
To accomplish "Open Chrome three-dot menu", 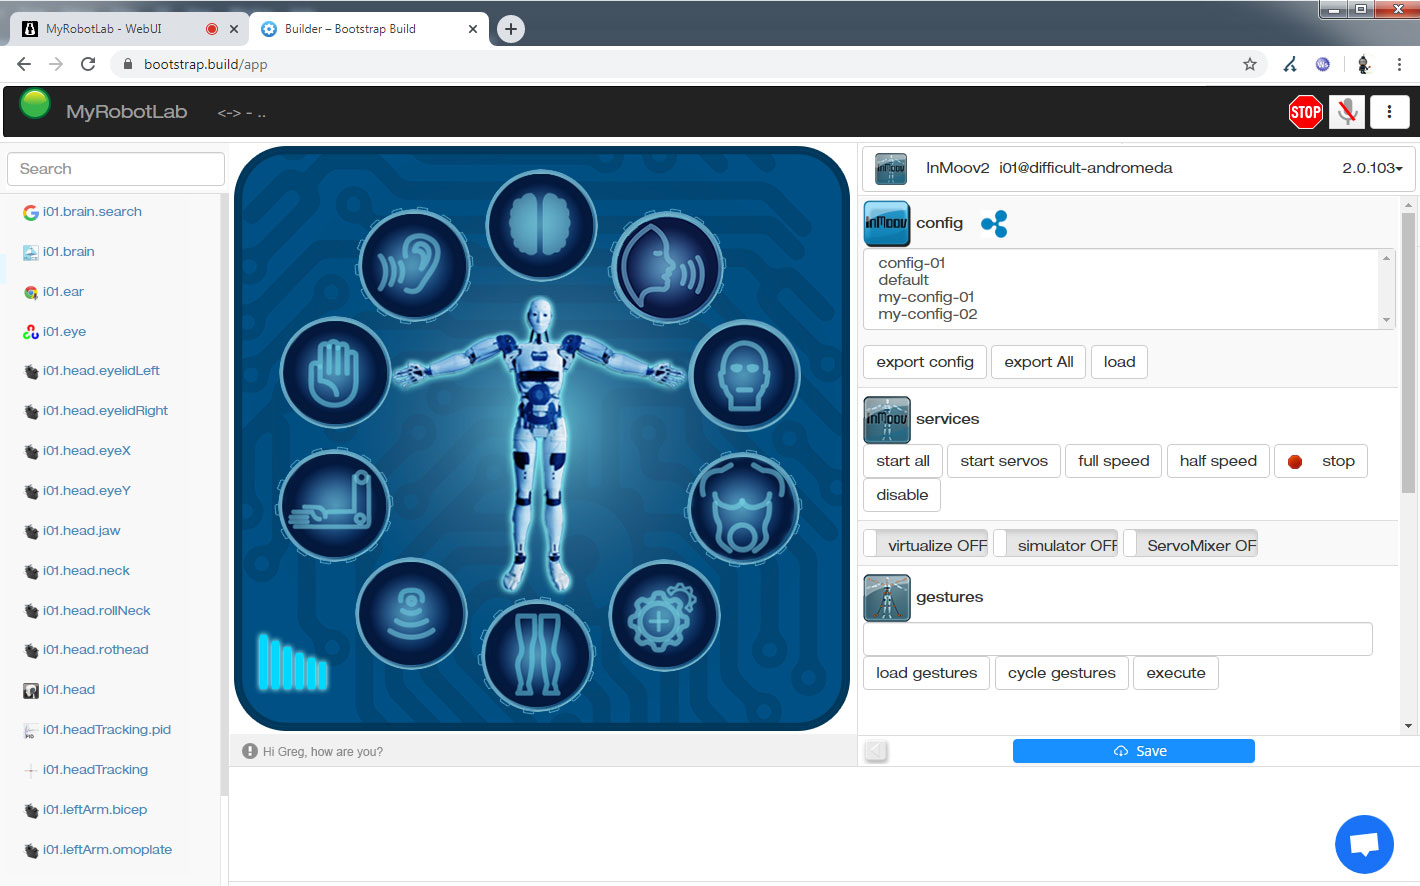I will coord(1399,64).
